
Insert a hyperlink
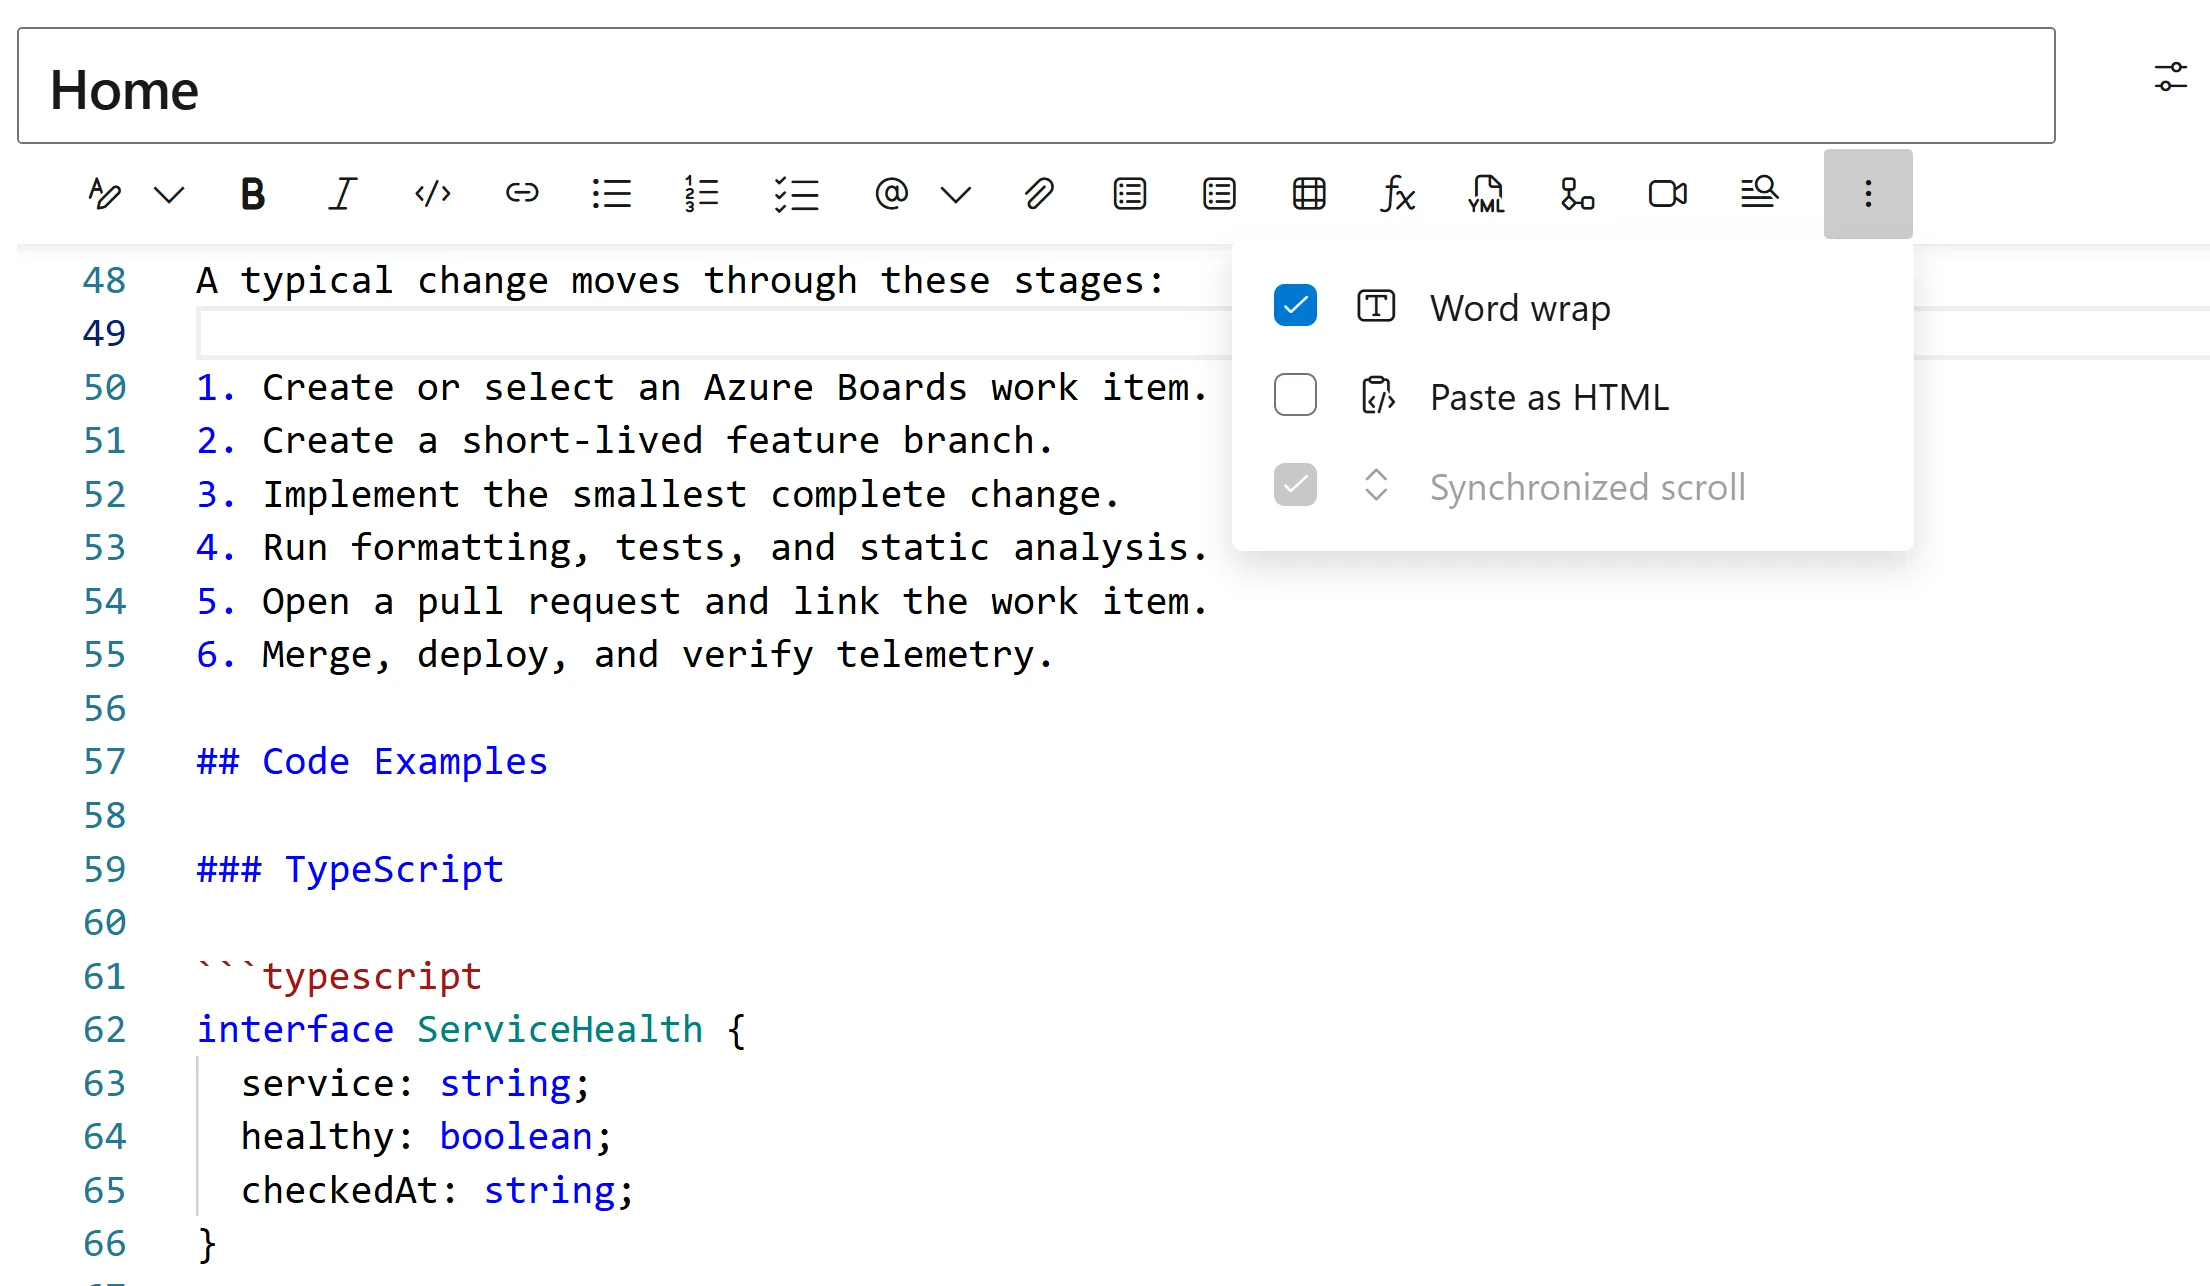522,194
